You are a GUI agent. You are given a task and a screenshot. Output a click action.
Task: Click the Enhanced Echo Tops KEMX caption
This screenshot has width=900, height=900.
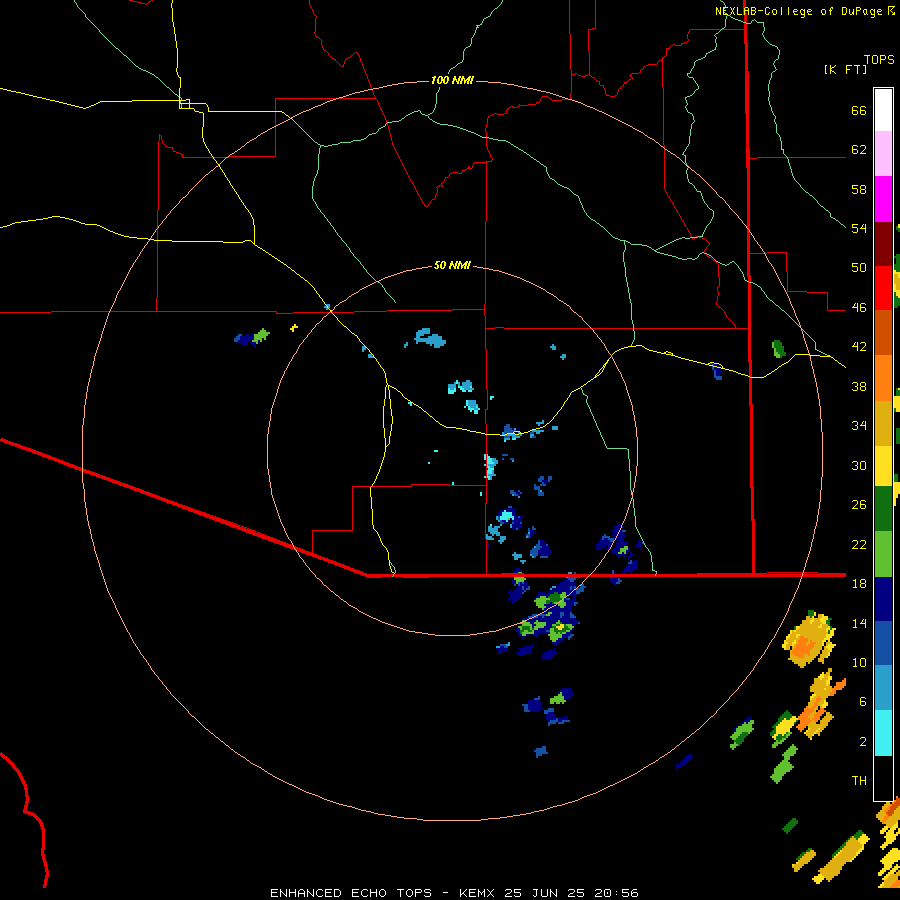(454, 893)
